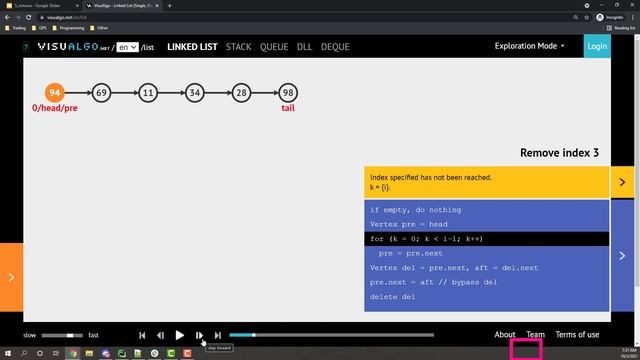
Task: Open Chrome from the taskbar
Action: (x=73, y=353)
